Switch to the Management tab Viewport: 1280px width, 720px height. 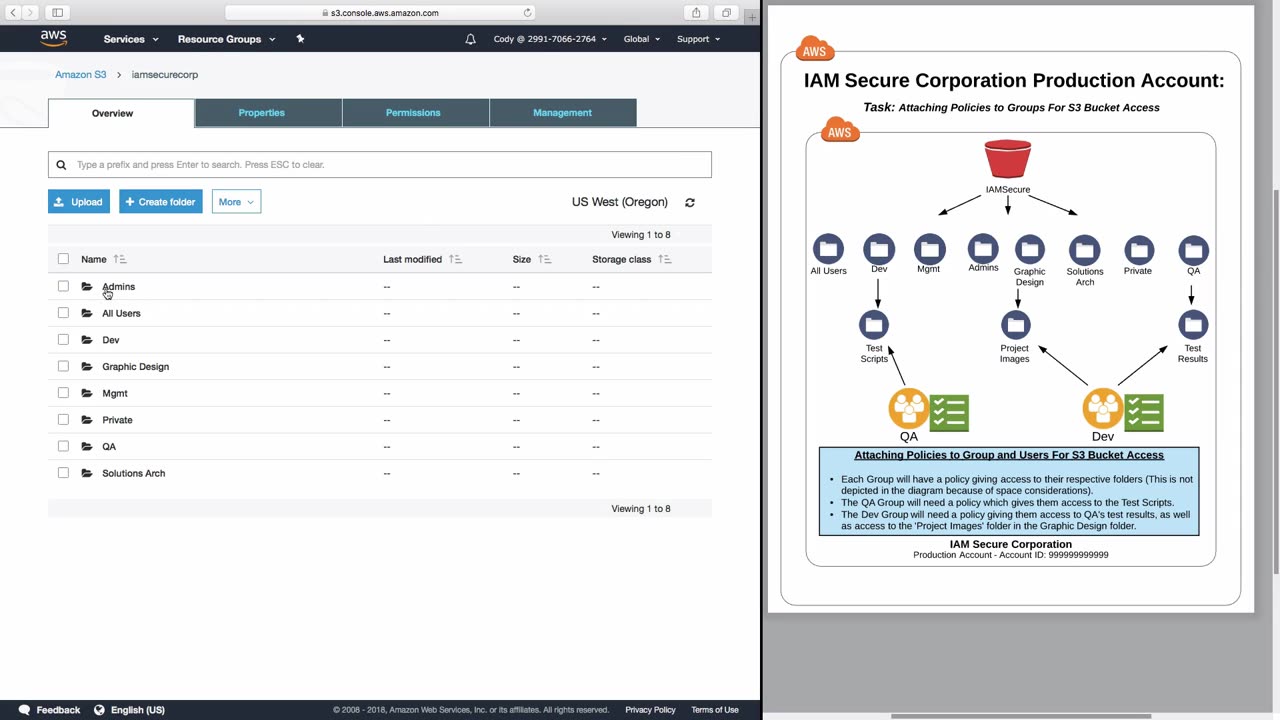click(563, 113)
